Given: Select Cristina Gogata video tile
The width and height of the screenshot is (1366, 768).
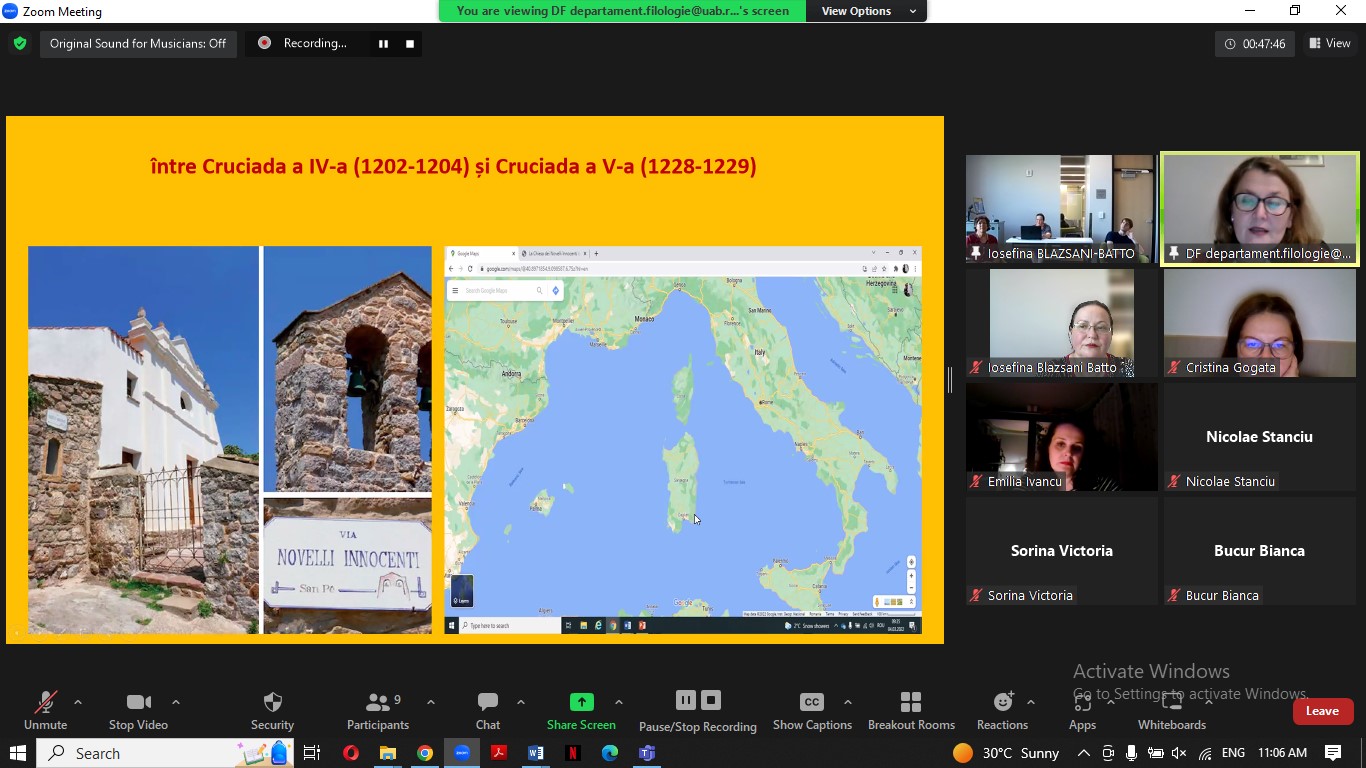Looking at the screenshot, I should click(1259, 322).
